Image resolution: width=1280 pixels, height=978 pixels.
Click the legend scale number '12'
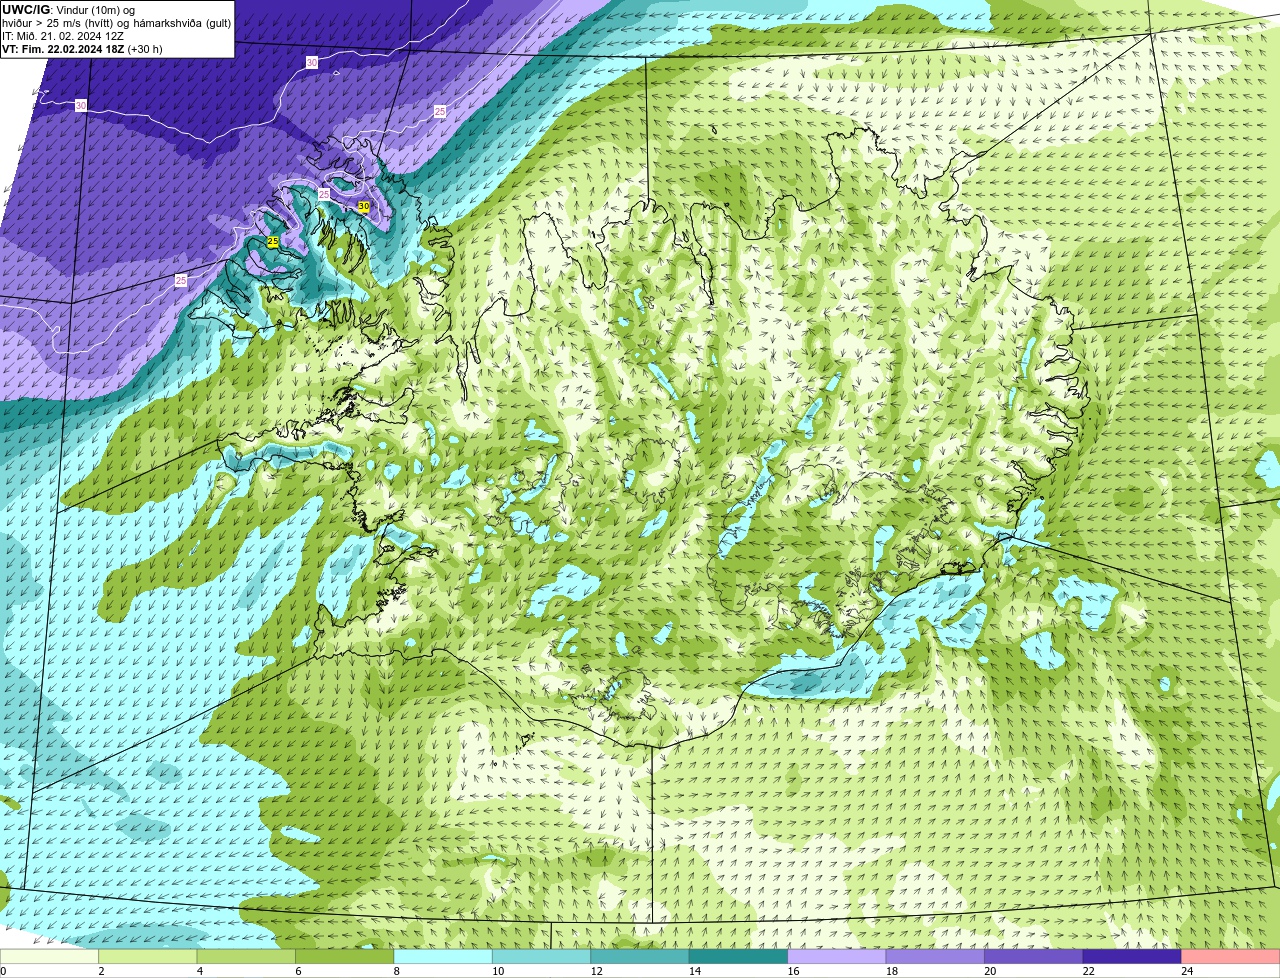[596, 971]
